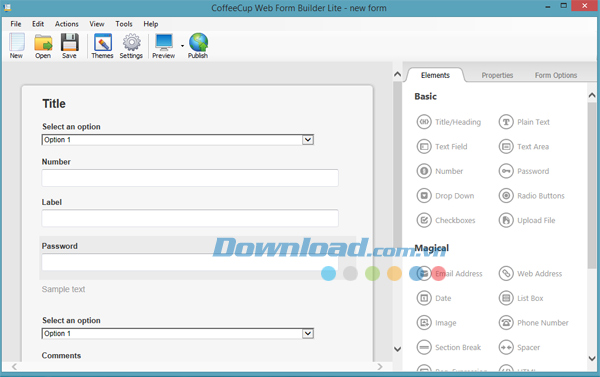600x377 pixels.
Task: Add a Radio Buttons element
Action: 532,196
